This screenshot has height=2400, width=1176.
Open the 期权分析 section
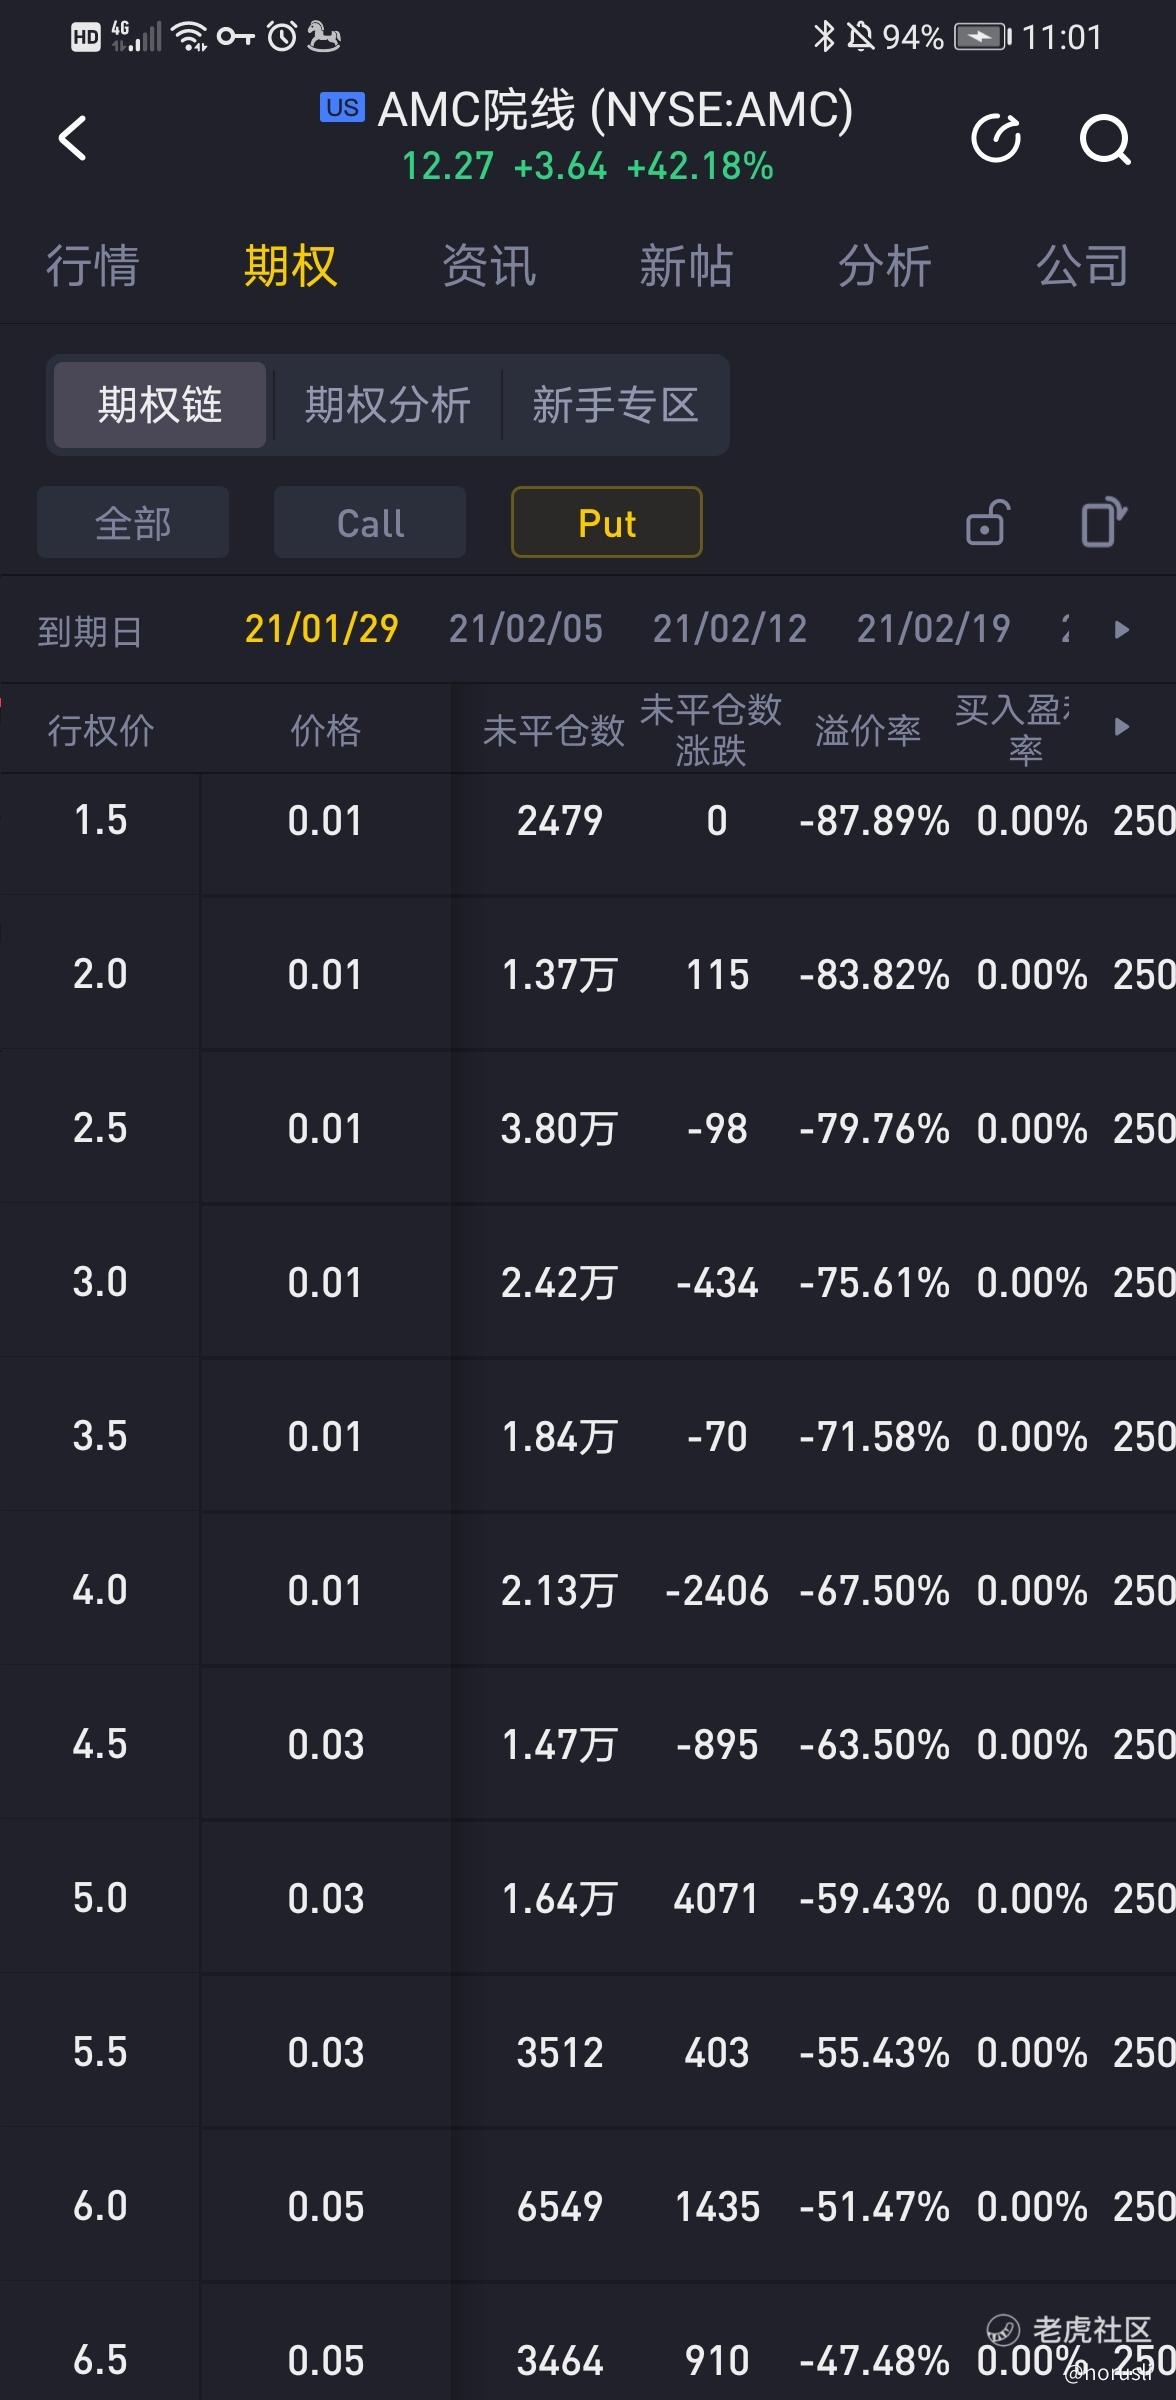coord(387,405)
